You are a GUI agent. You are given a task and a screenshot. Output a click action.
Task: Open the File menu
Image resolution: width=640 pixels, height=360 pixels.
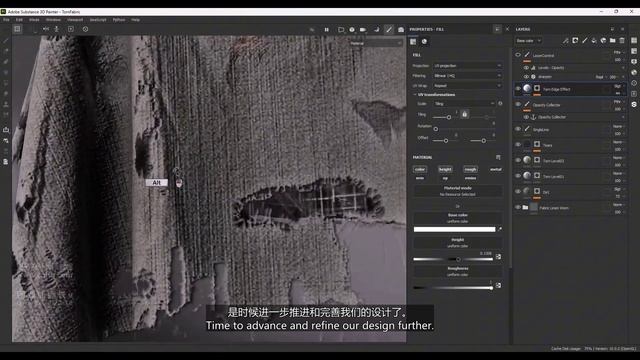tap(6, 20)
